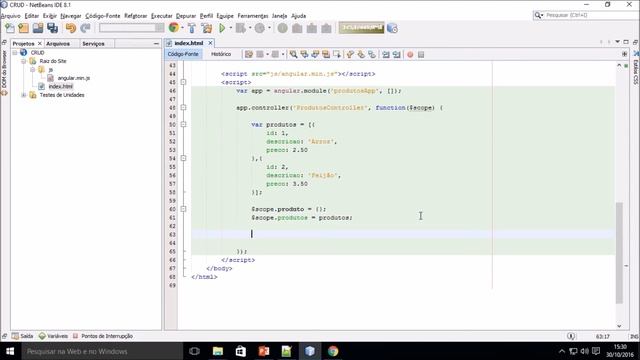Toggle Bookmark on current line
This screenshot has width=640, height=360.
click(x=372, y=54)
